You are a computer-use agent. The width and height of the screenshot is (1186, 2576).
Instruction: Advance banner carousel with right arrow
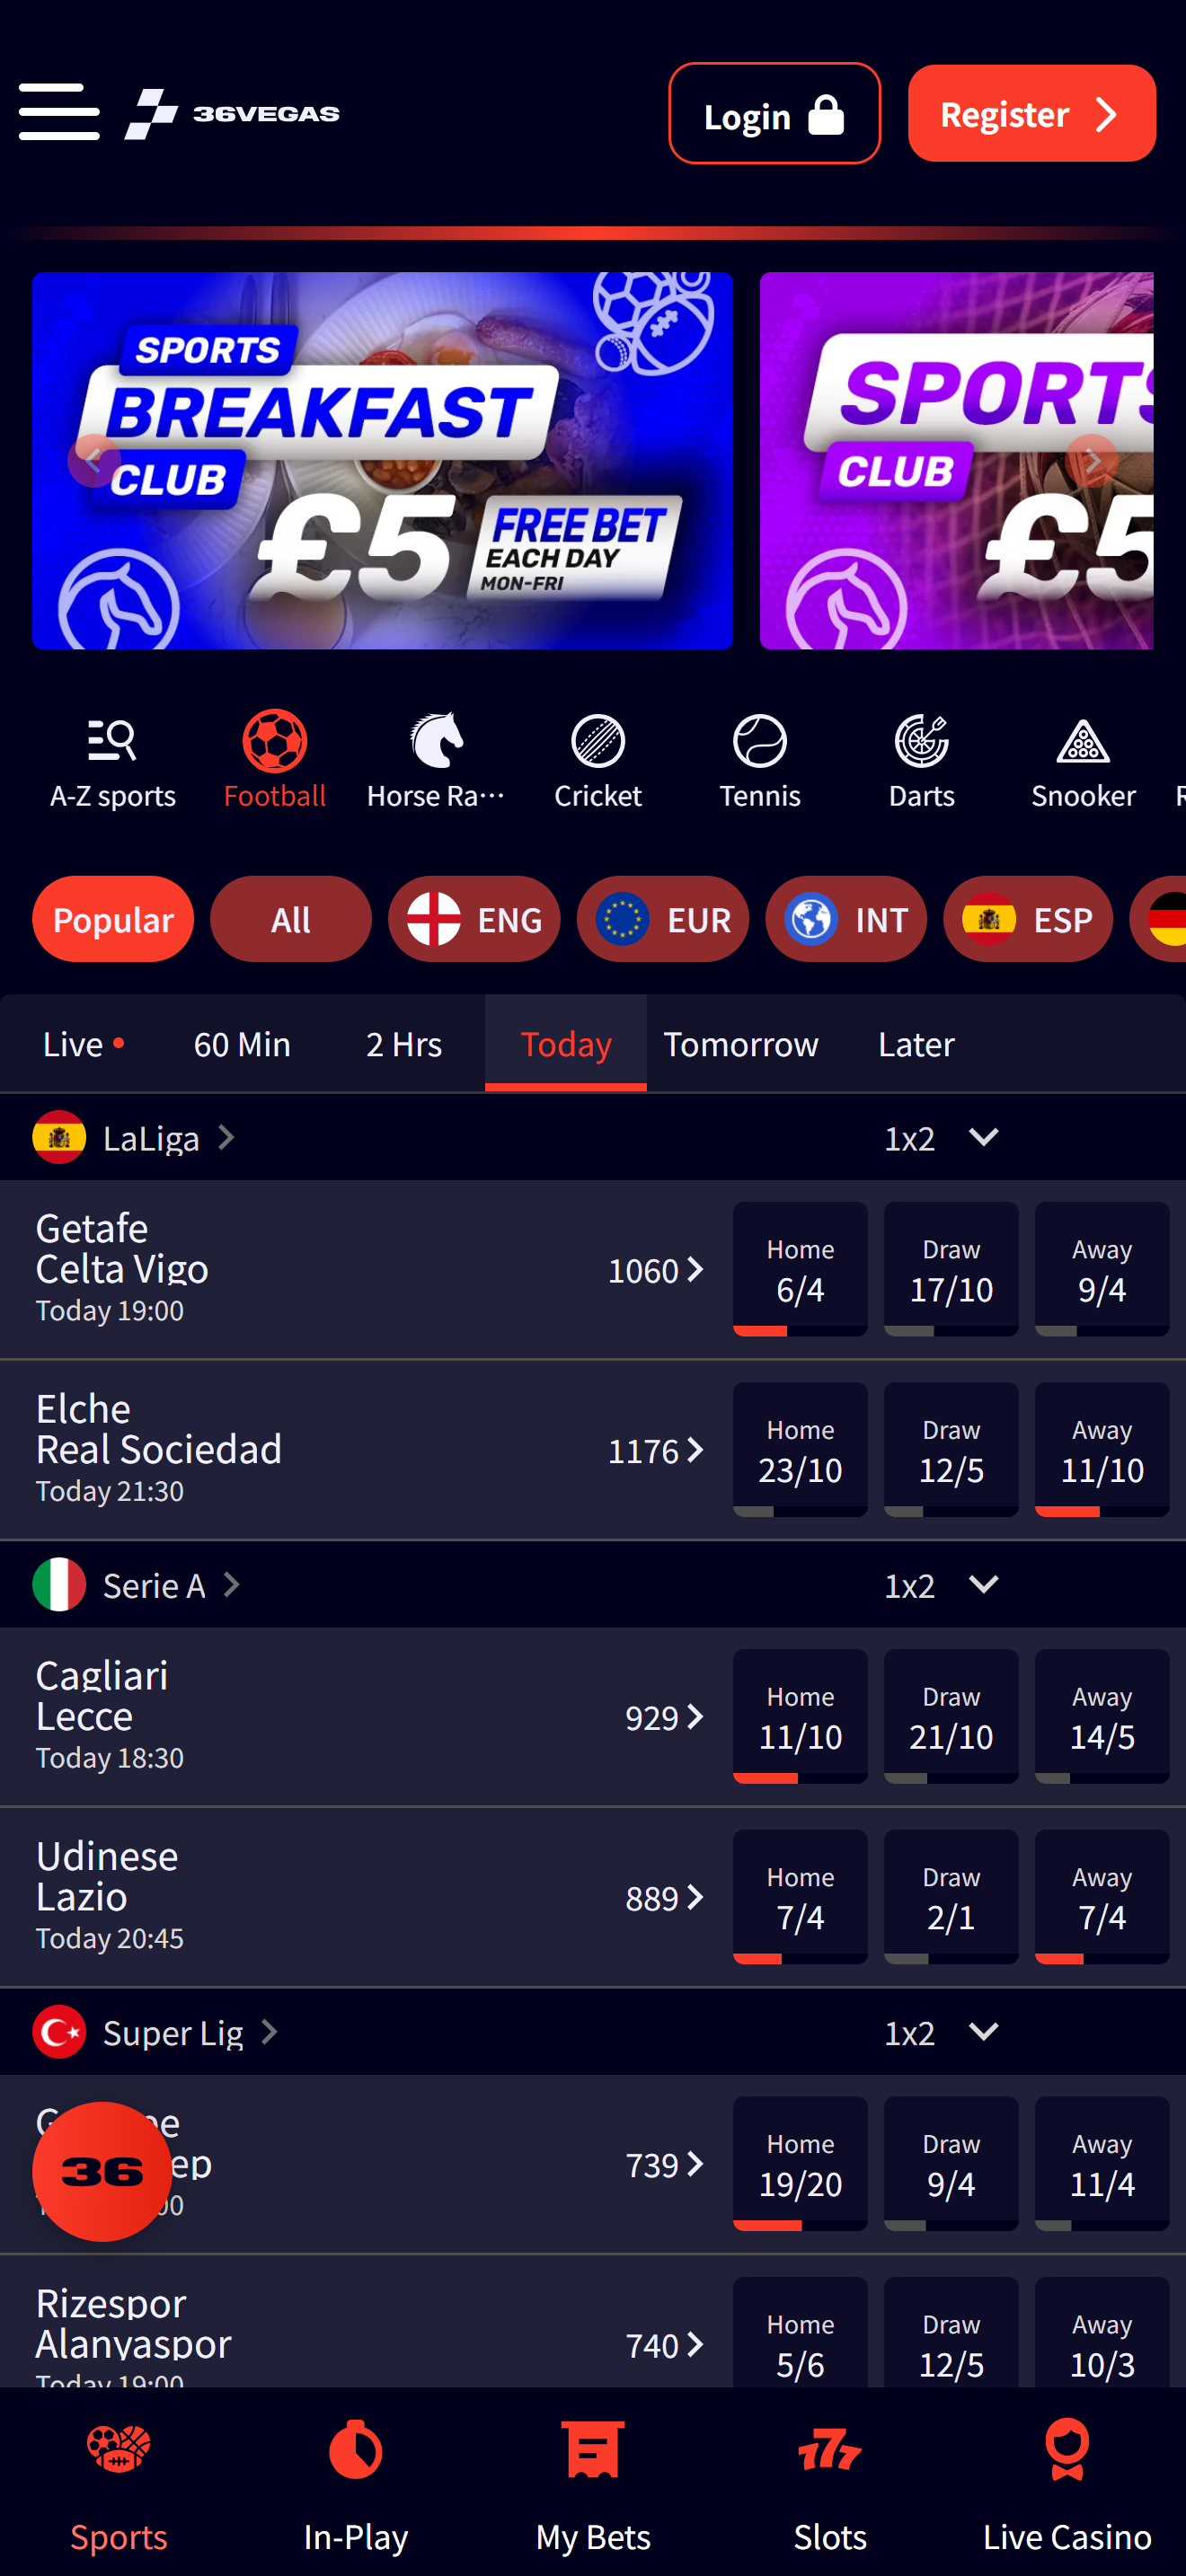1092,460
